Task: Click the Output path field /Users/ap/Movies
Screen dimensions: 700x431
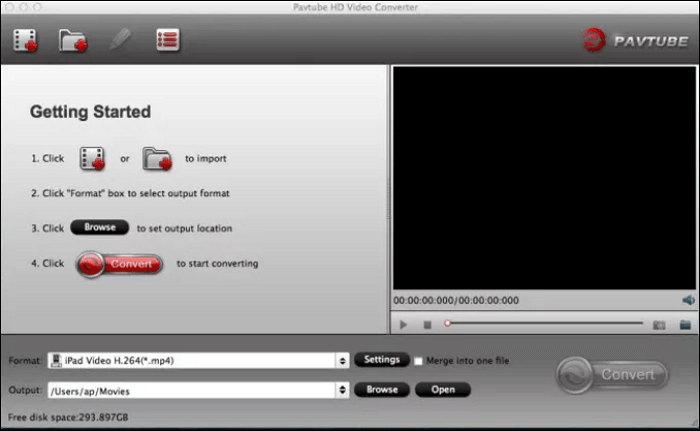Action: pyautogui.click(x=198, y=390)
